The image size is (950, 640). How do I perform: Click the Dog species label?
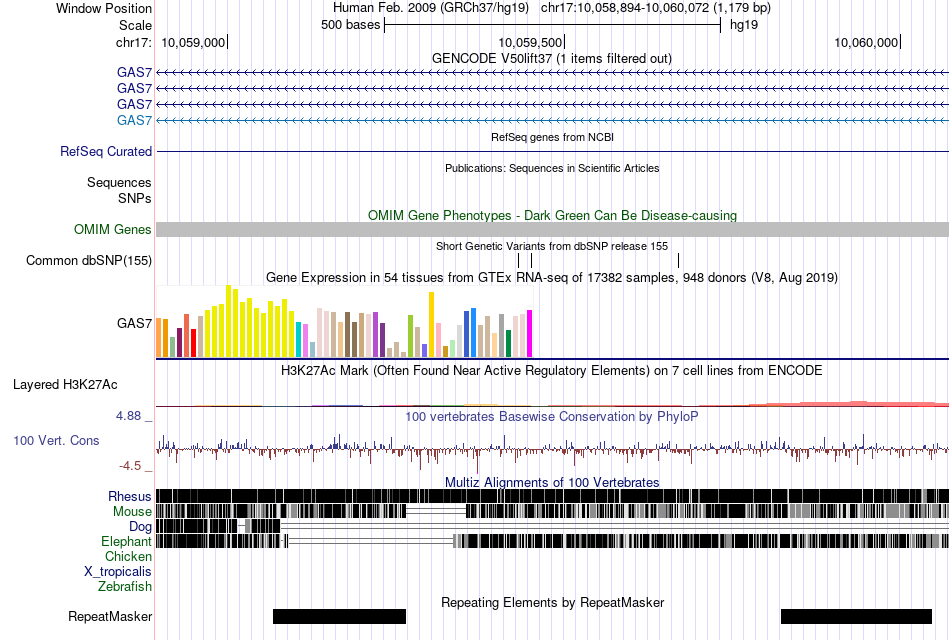[140, 527]
